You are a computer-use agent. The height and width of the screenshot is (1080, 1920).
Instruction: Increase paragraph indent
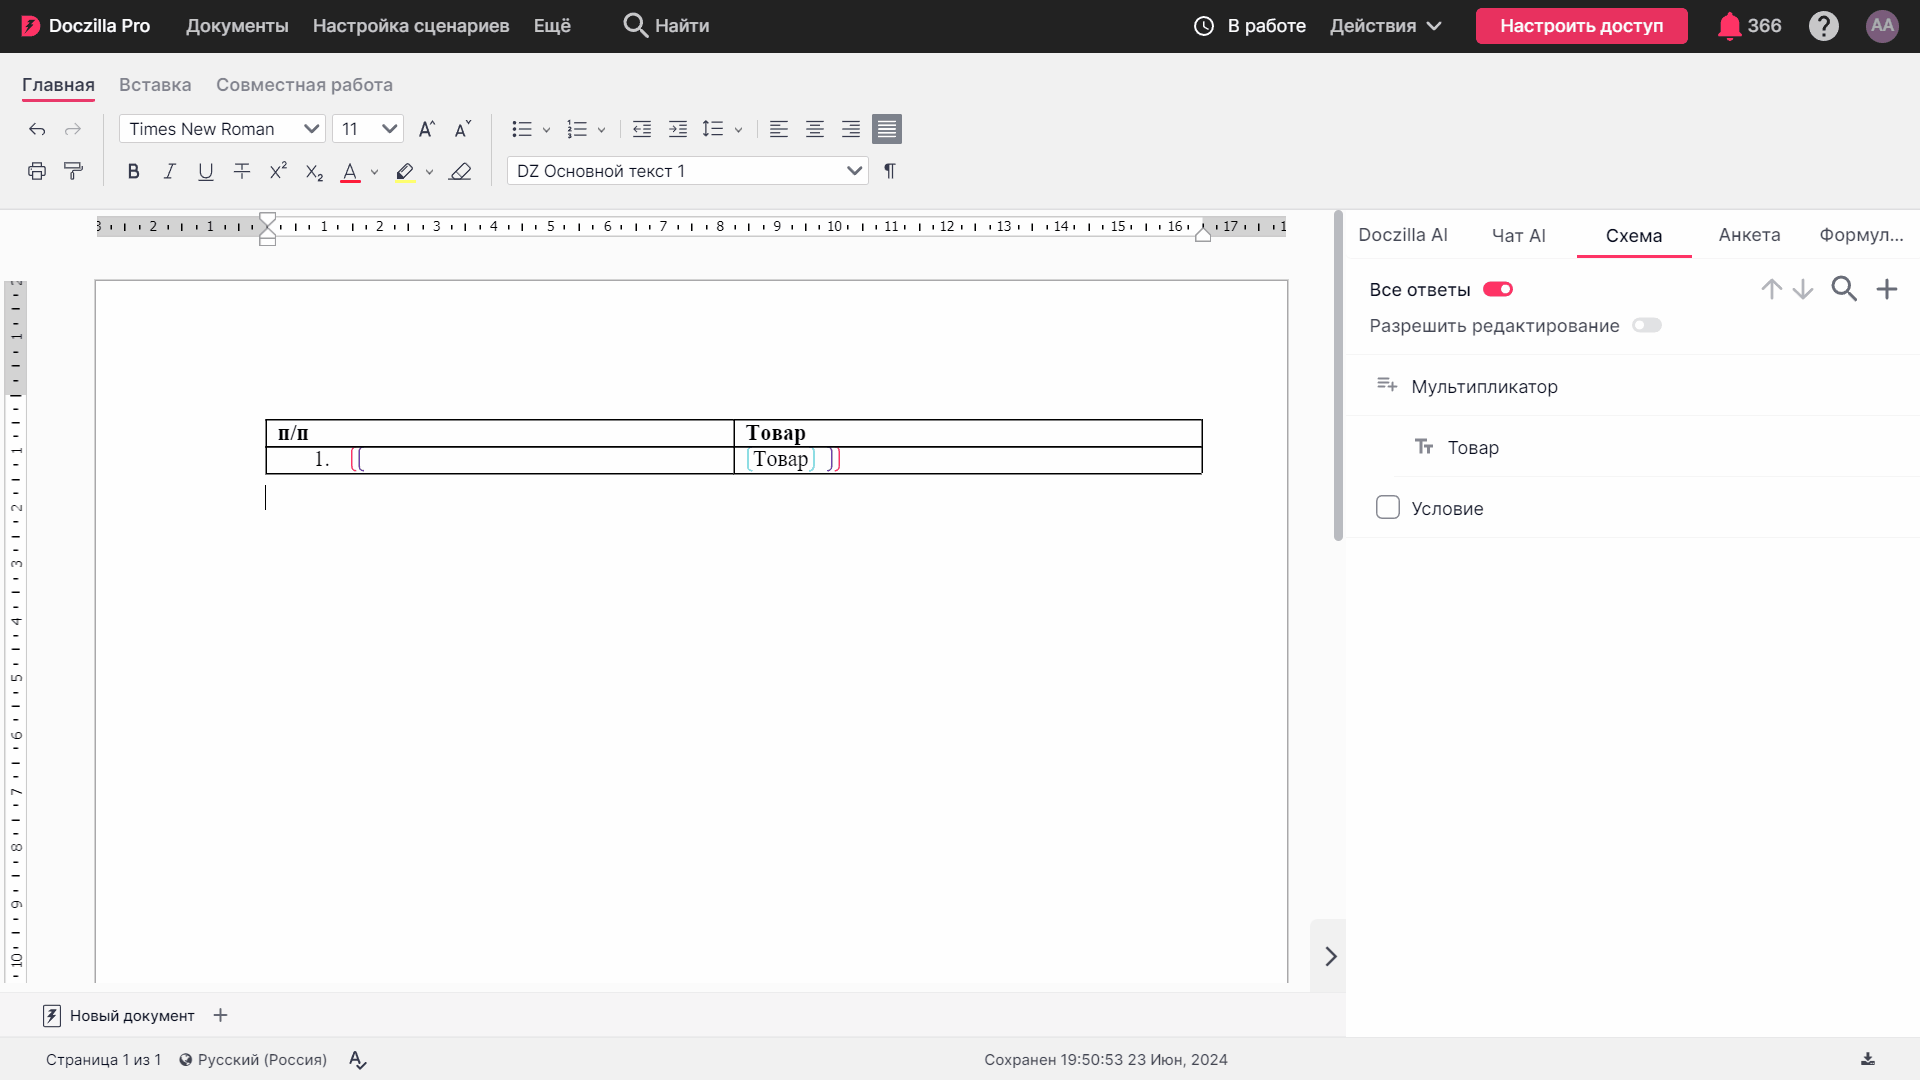(x=678, y=129)
